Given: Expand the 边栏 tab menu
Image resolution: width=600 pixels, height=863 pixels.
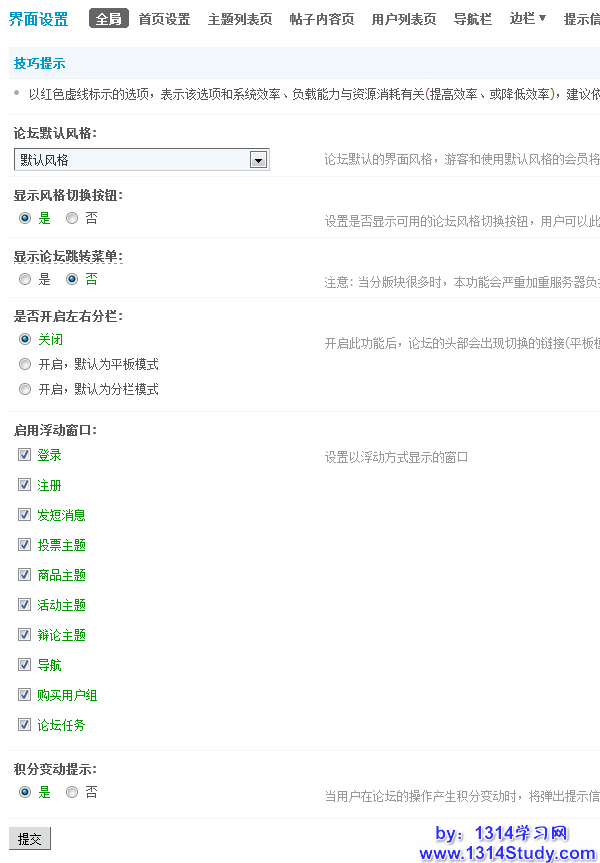Looking at the screenshot, I should [527, 18].
